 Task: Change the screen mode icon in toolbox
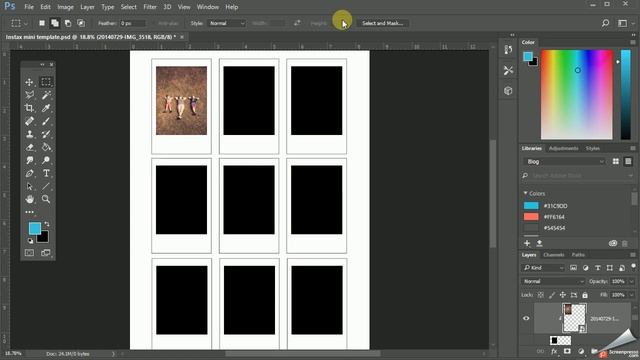pyautogui.click(x=46, y=253)
